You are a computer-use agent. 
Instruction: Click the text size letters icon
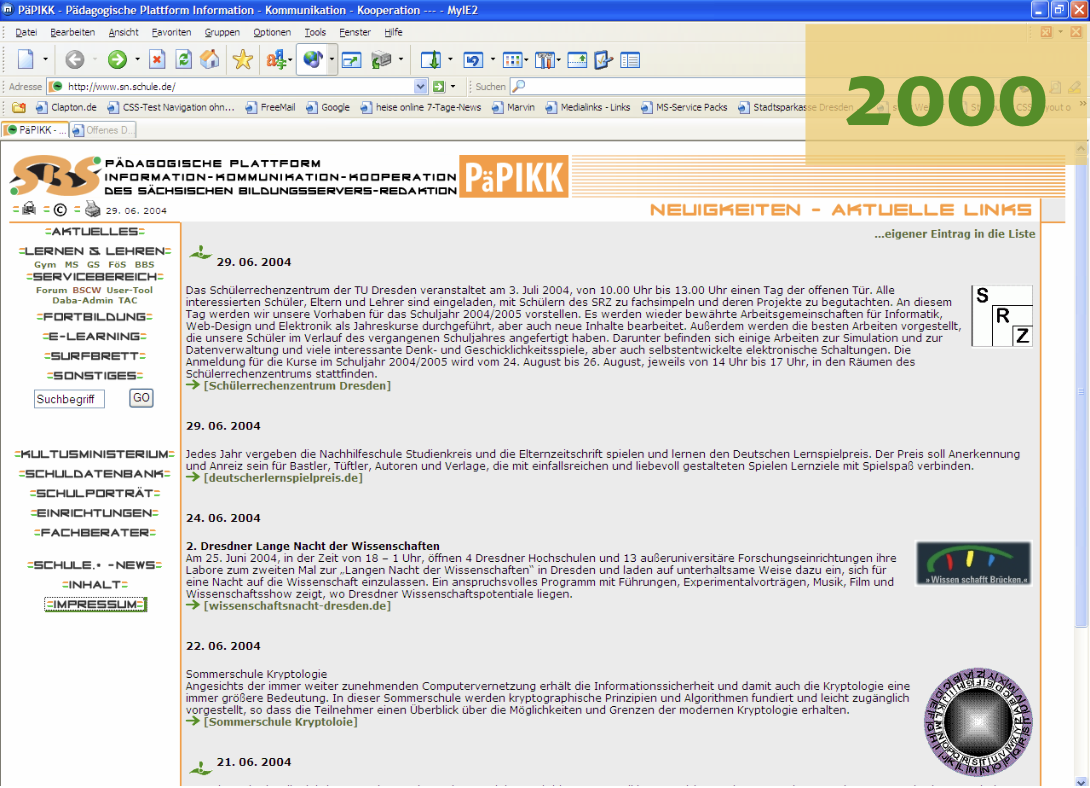[276, 60]
